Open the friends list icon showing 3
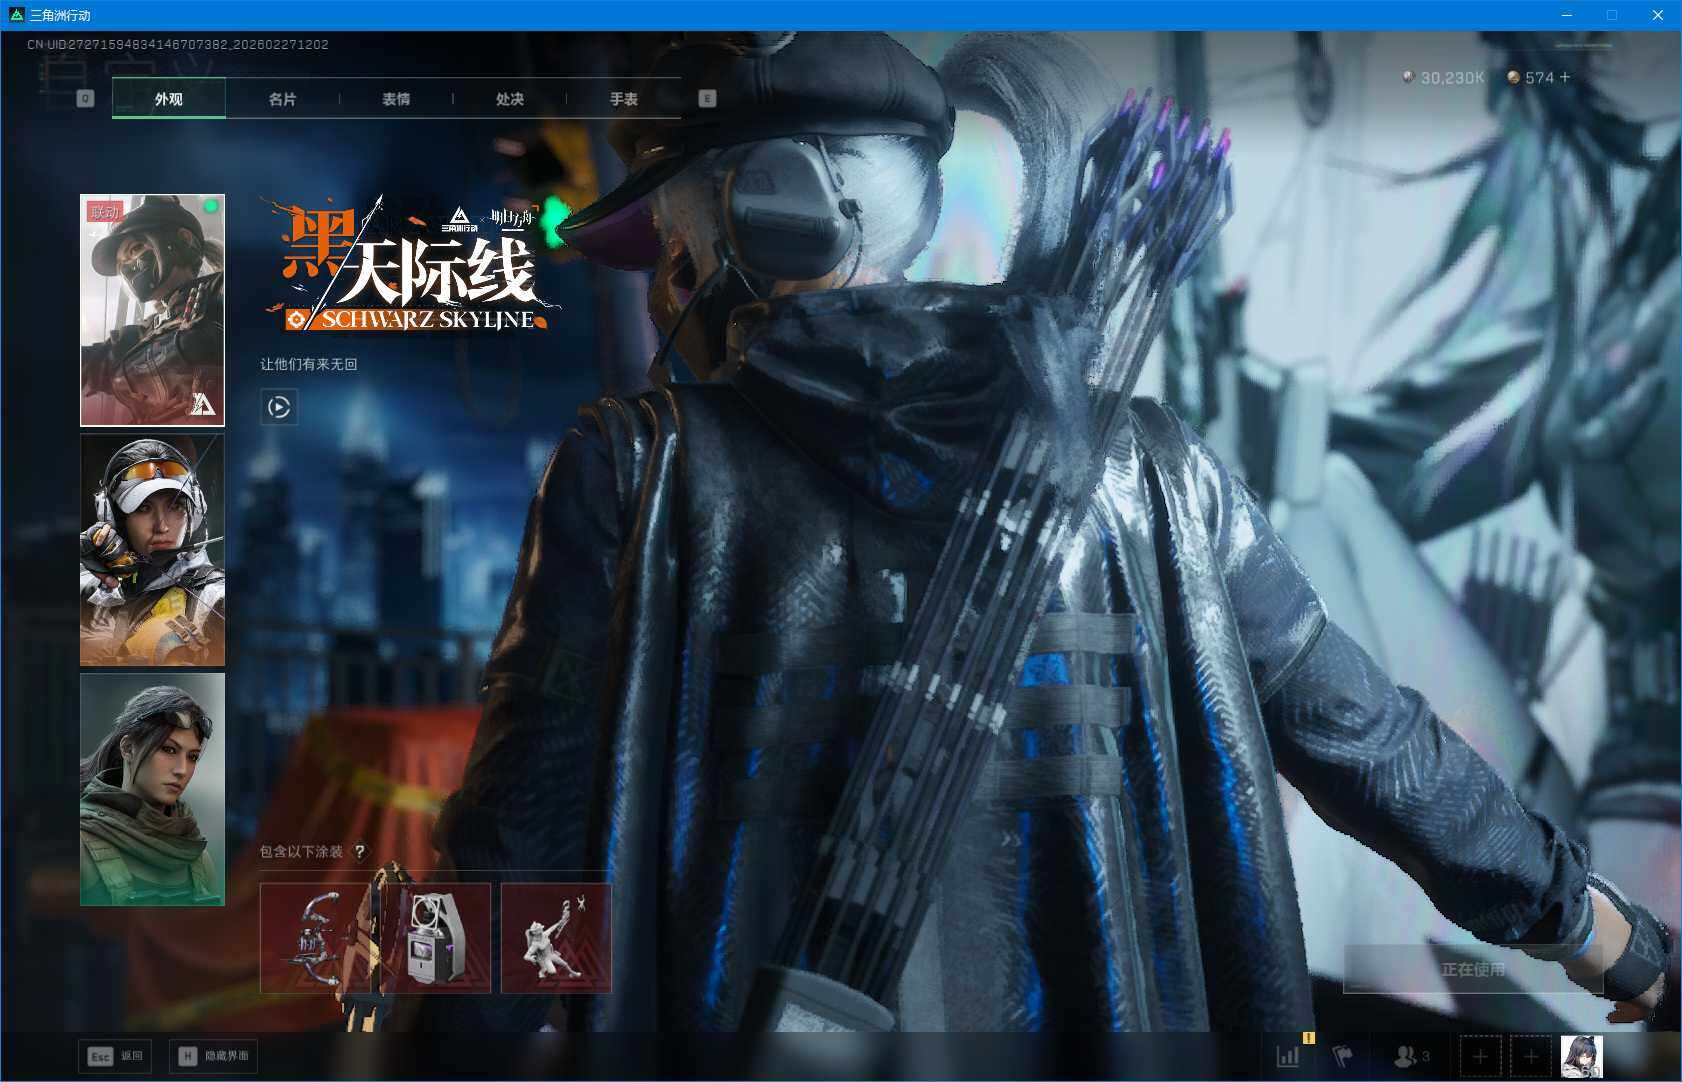1682x1082 pixels. pos(1410,1056)
